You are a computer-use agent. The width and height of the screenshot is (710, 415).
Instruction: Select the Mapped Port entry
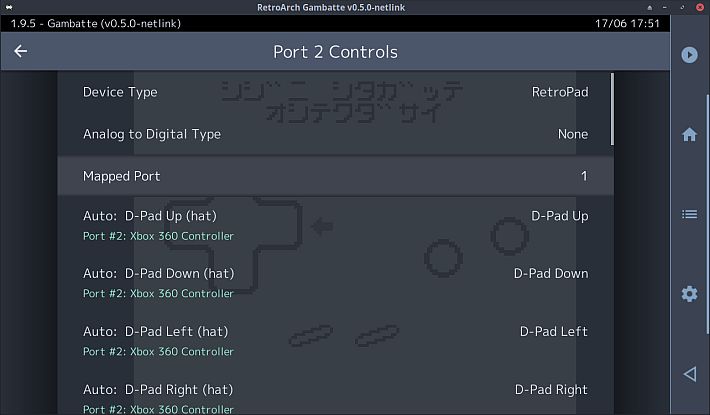coord(336,176)
